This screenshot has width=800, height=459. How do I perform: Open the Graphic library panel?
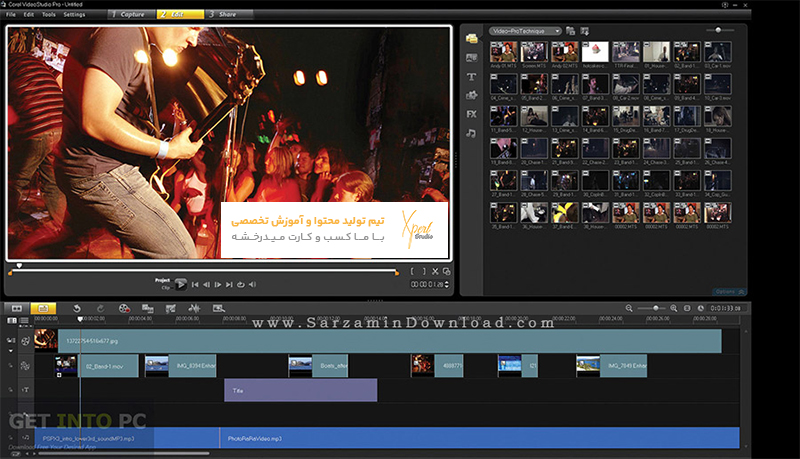(x=471, y=95)
